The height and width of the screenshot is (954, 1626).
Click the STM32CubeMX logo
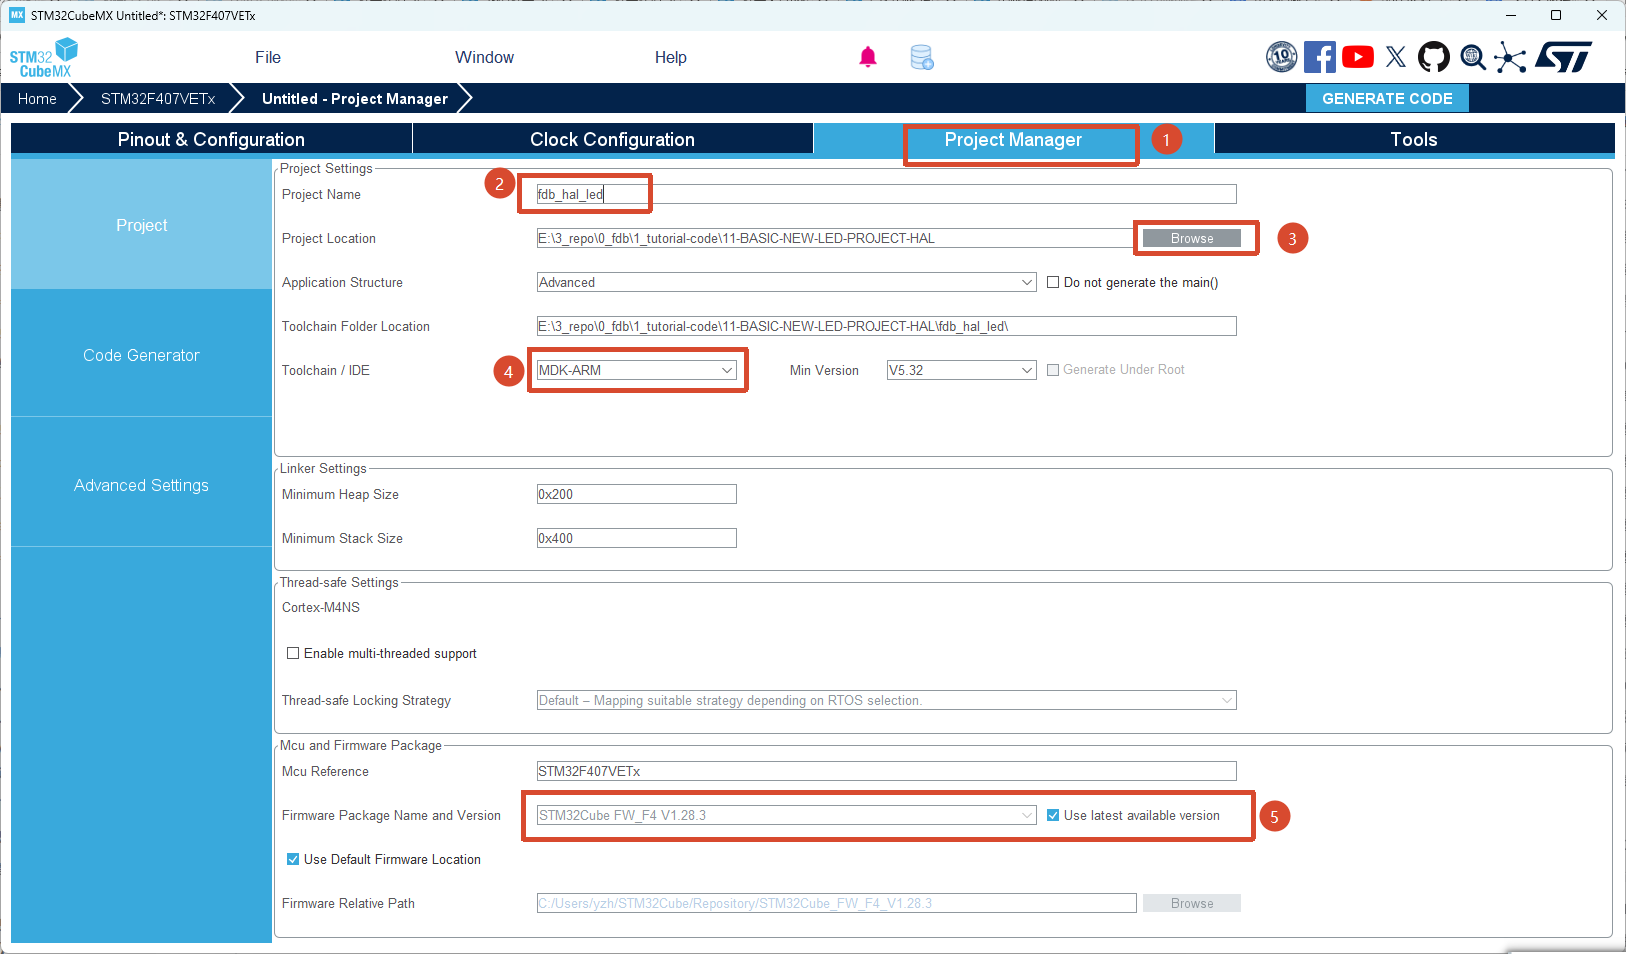click(x=44, y=58)
